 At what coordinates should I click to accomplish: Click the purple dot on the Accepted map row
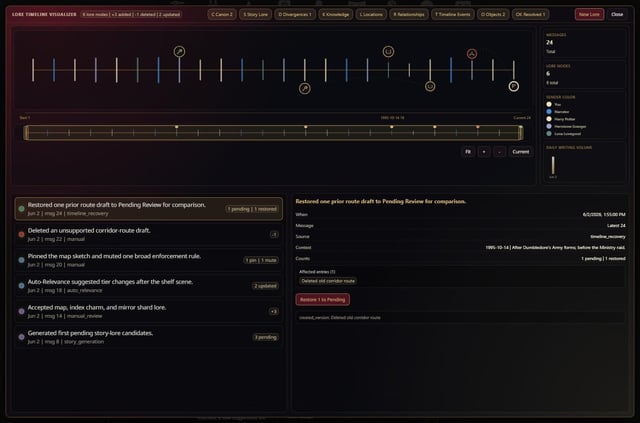pyautogui.click(x=22, y=311)
